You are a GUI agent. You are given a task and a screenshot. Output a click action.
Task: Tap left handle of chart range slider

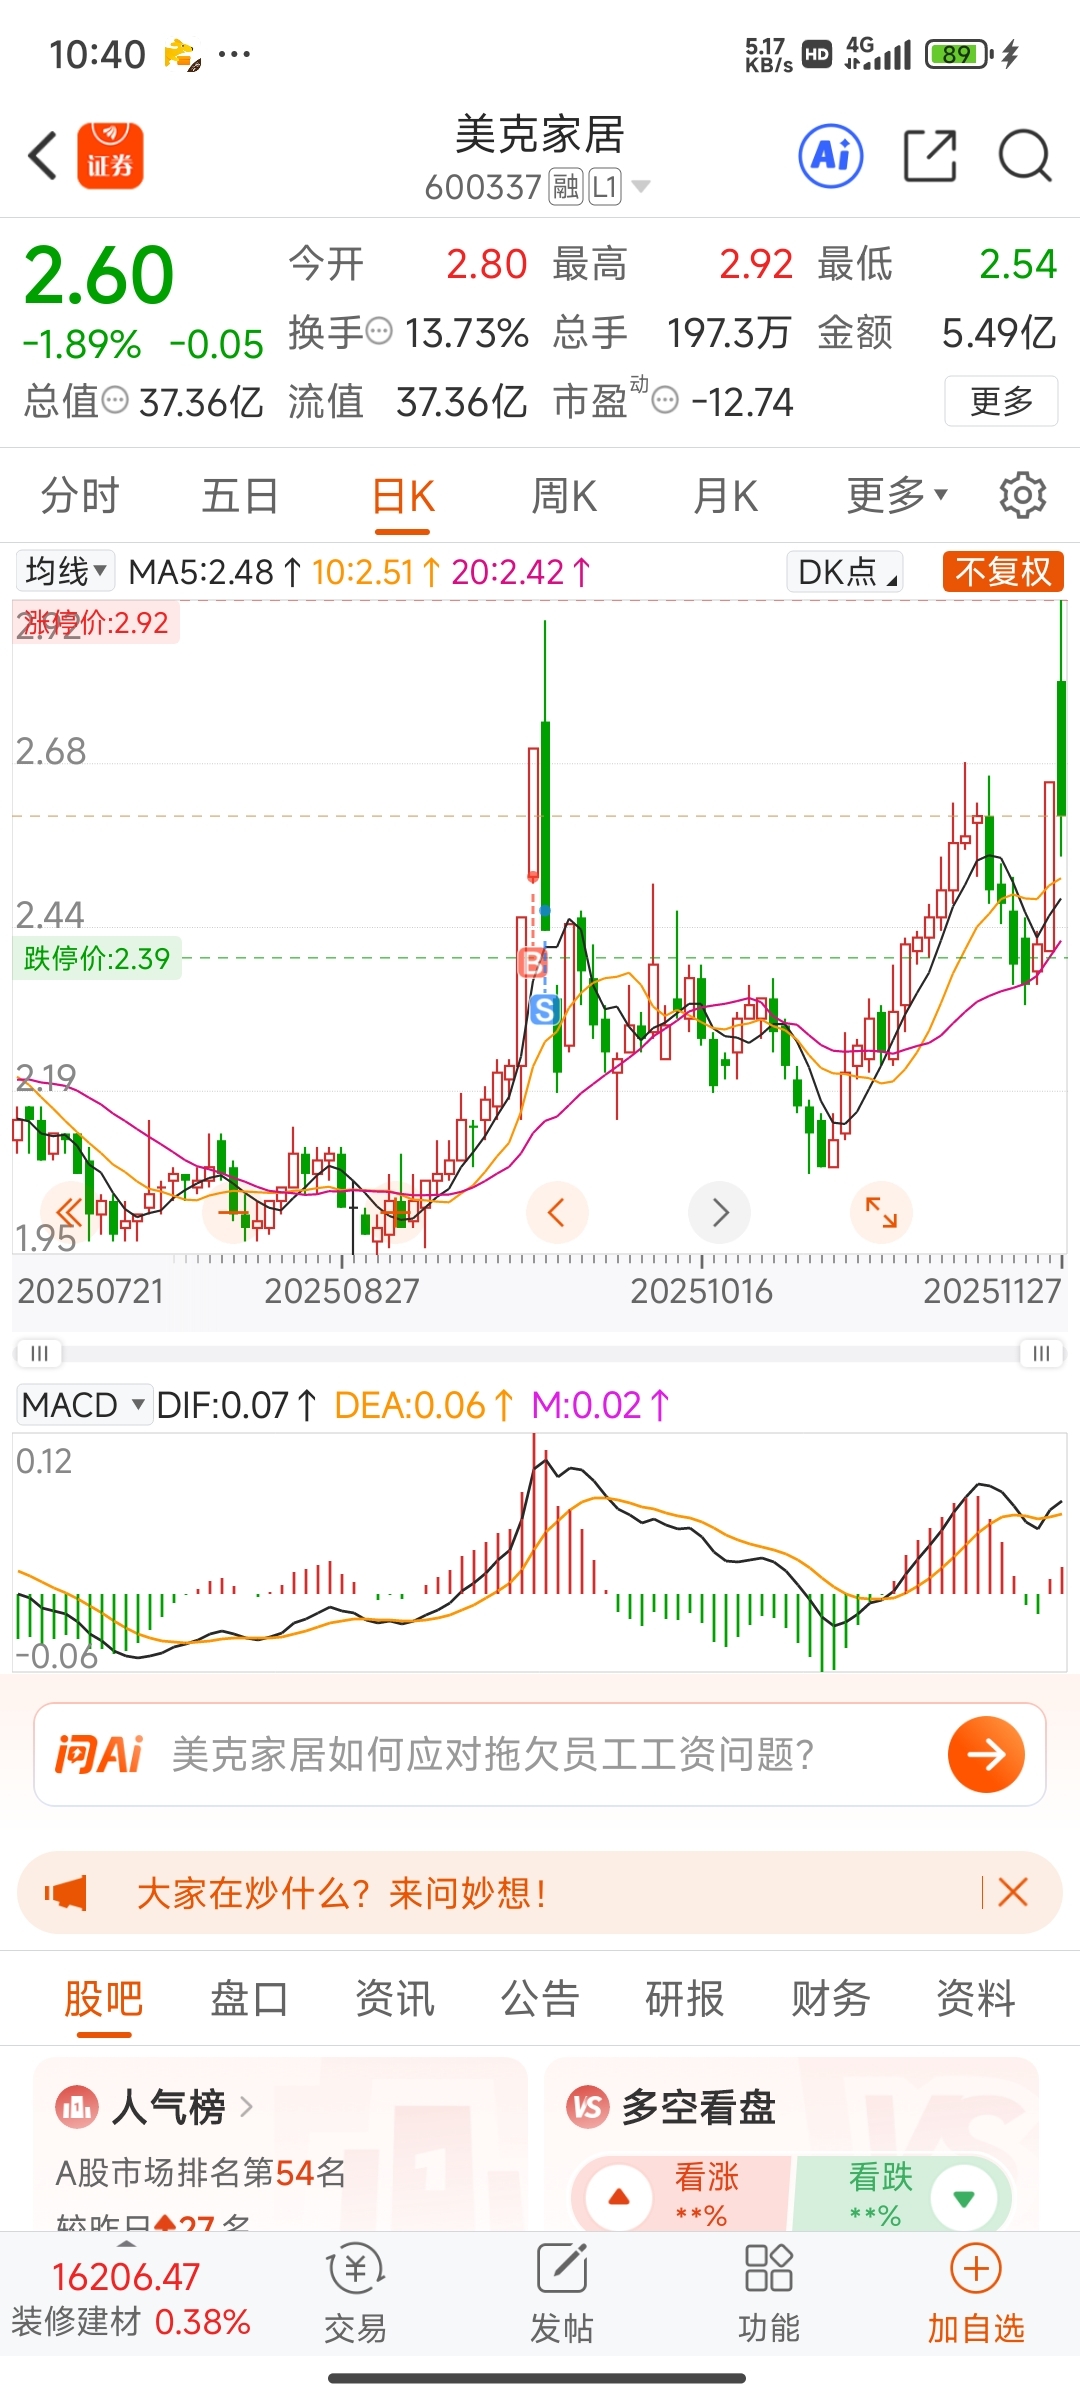pos(39,1353)
